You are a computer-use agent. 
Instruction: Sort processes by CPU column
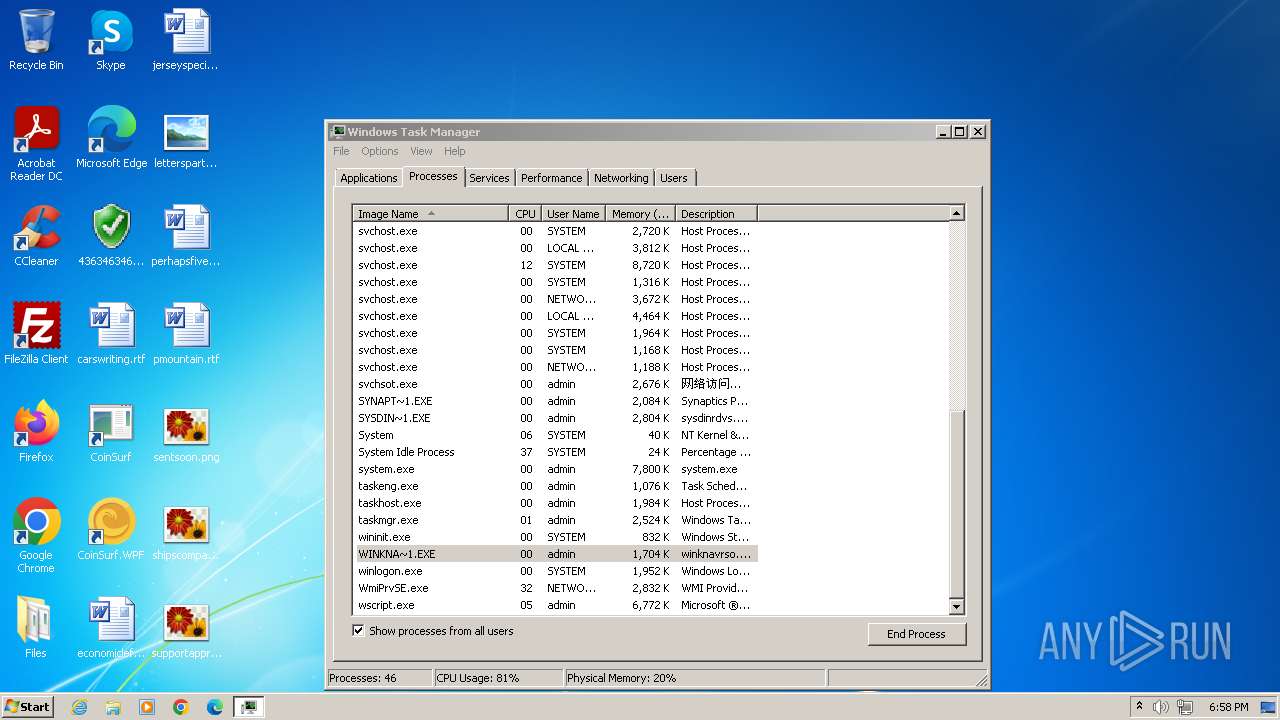point(526,213)
